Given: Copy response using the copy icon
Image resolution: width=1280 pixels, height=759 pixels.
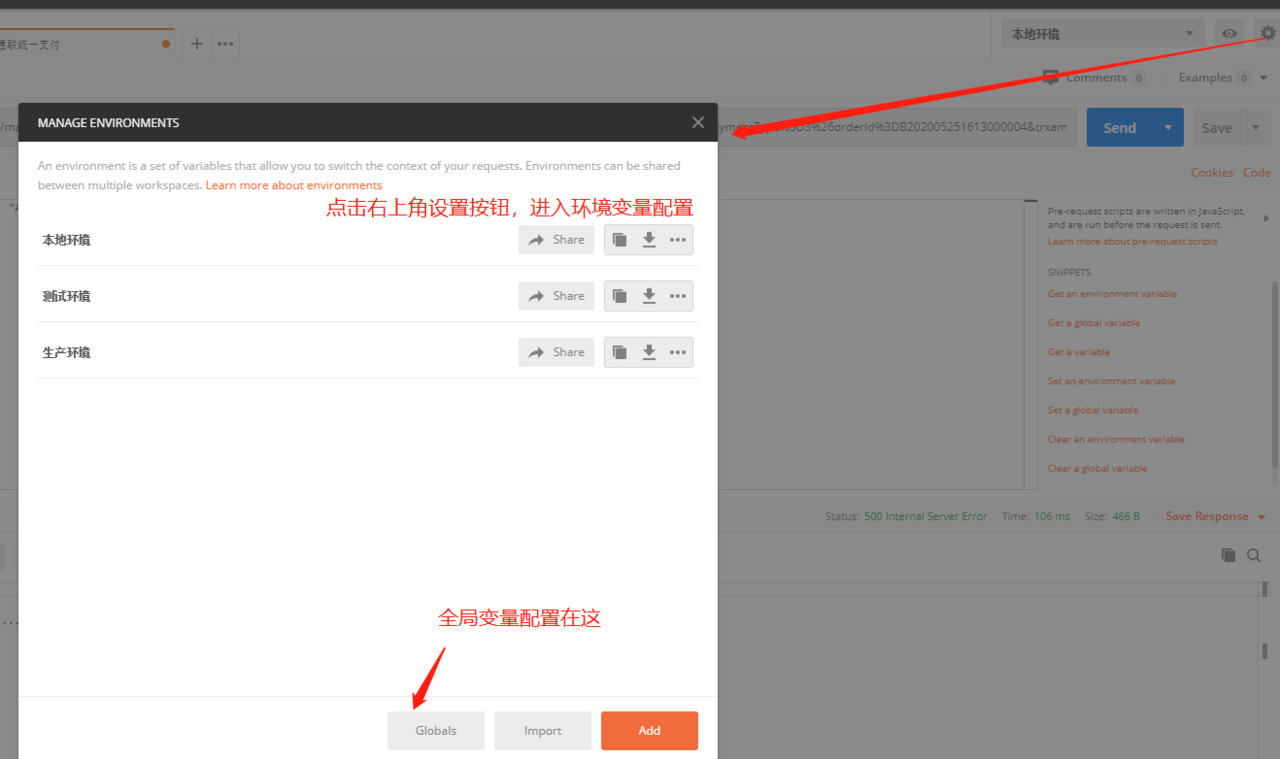Looking at the screenshot, I should [x=1228, y=555].
